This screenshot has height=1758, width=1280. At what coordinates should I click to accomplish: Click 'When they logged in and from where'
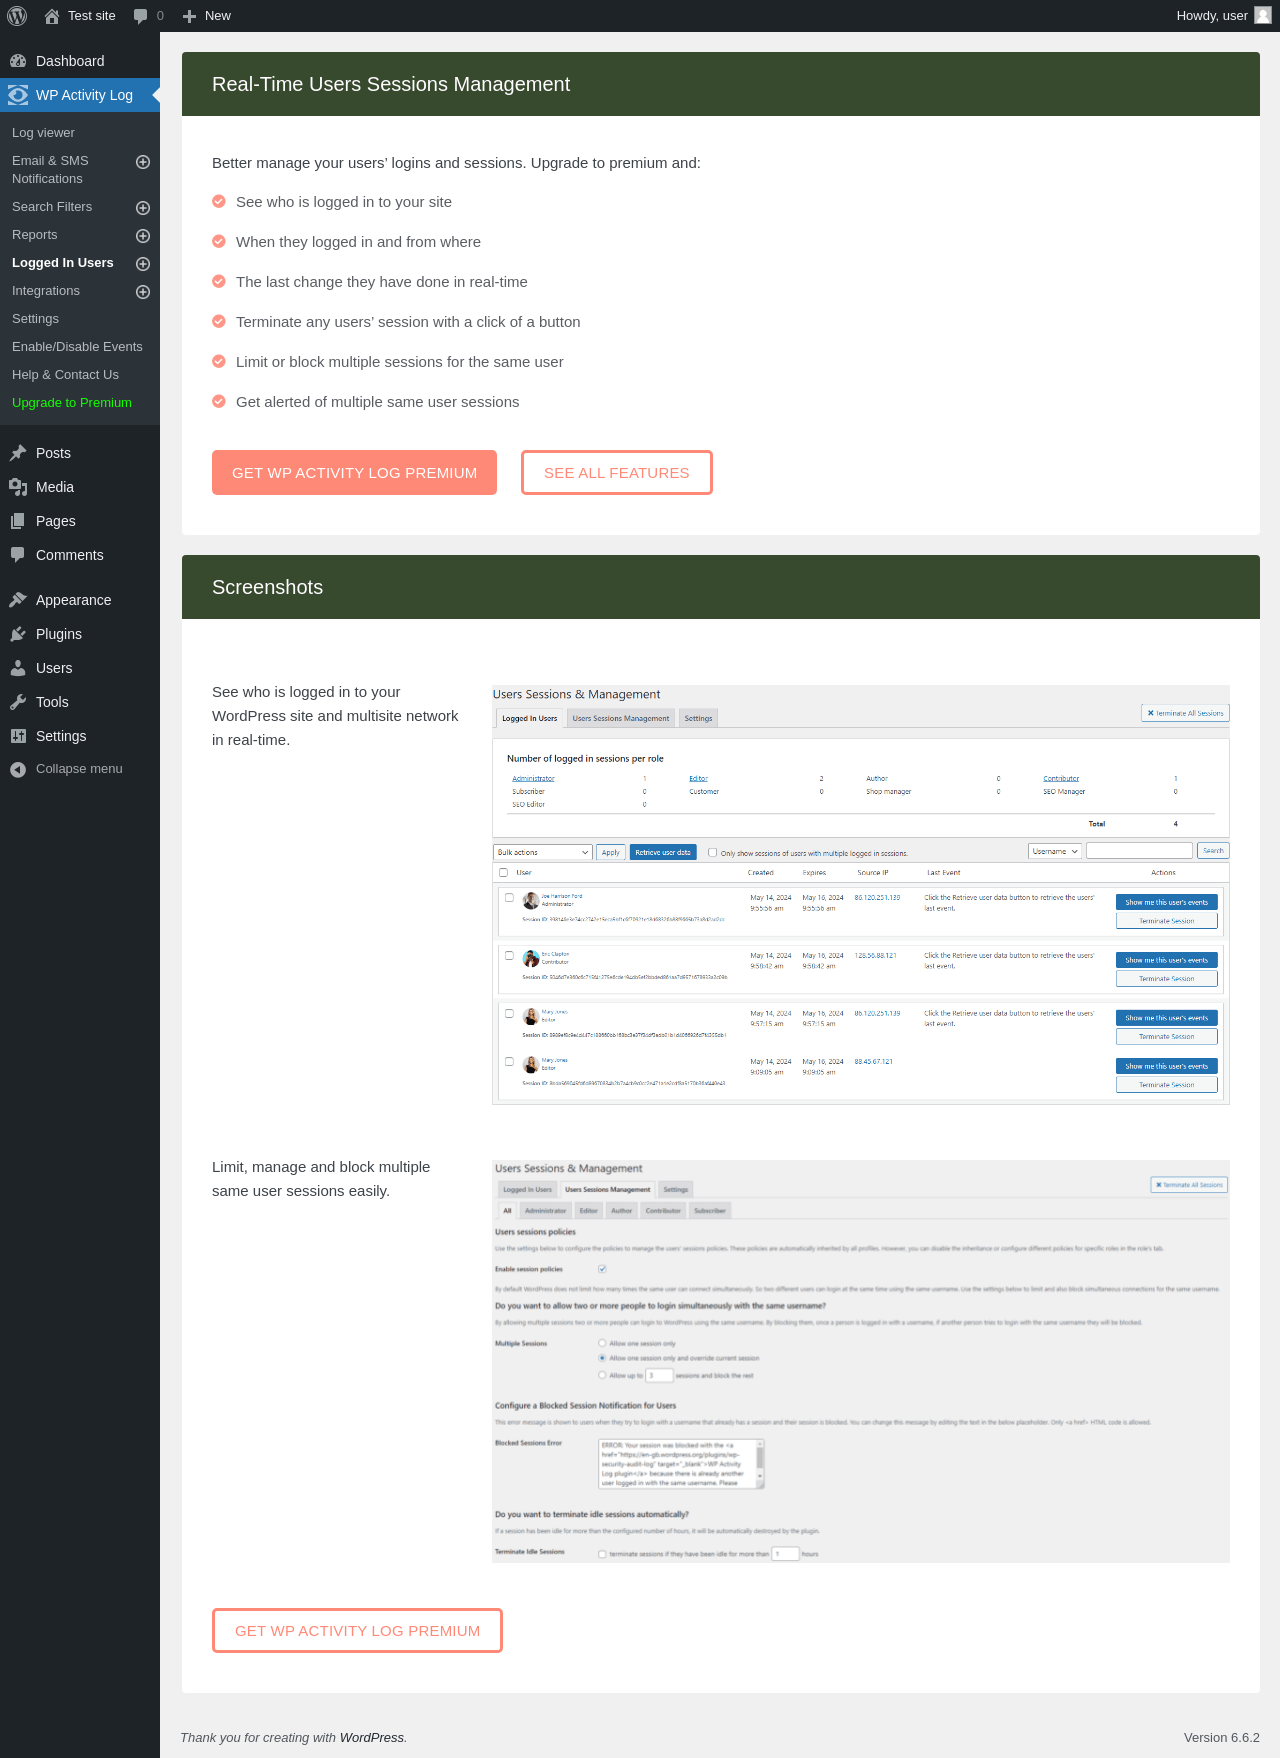tap(358, 242)
